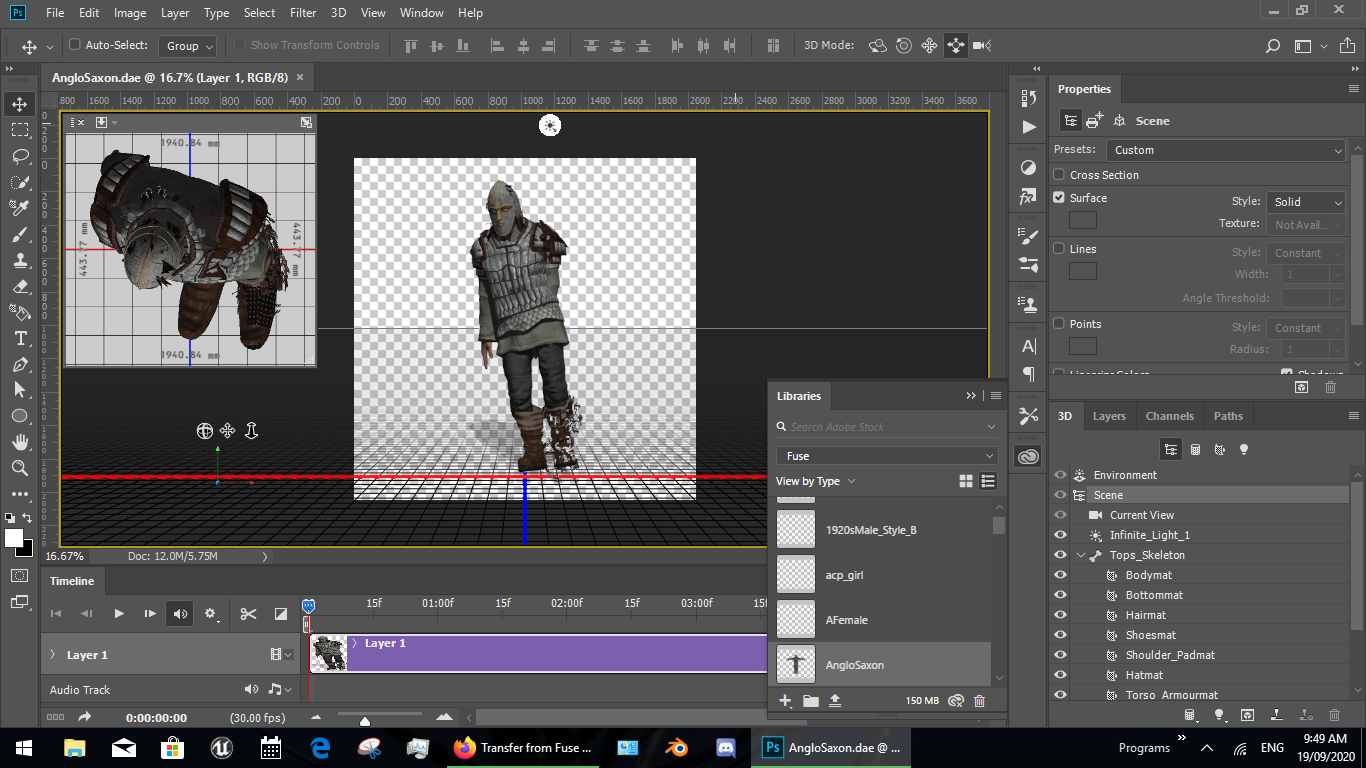Select the Zoom tool
Screen dimensions: 1366x768
[x=19, y=468]
